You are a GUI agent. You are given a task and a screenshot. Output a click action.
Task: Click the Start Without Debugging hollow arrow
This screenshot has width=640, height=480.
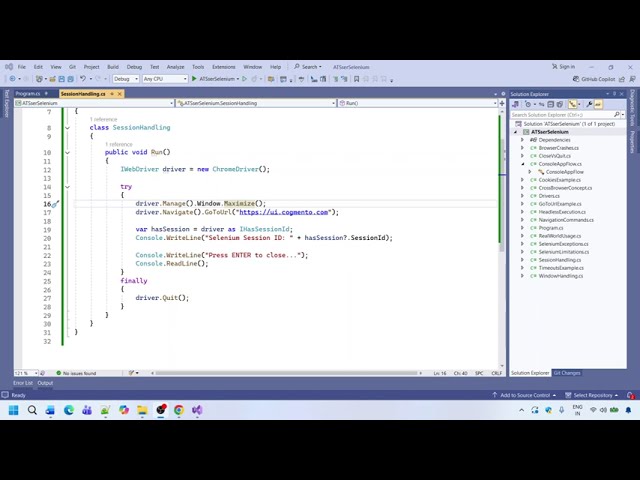pyautogui.click(x=244, y=79)
